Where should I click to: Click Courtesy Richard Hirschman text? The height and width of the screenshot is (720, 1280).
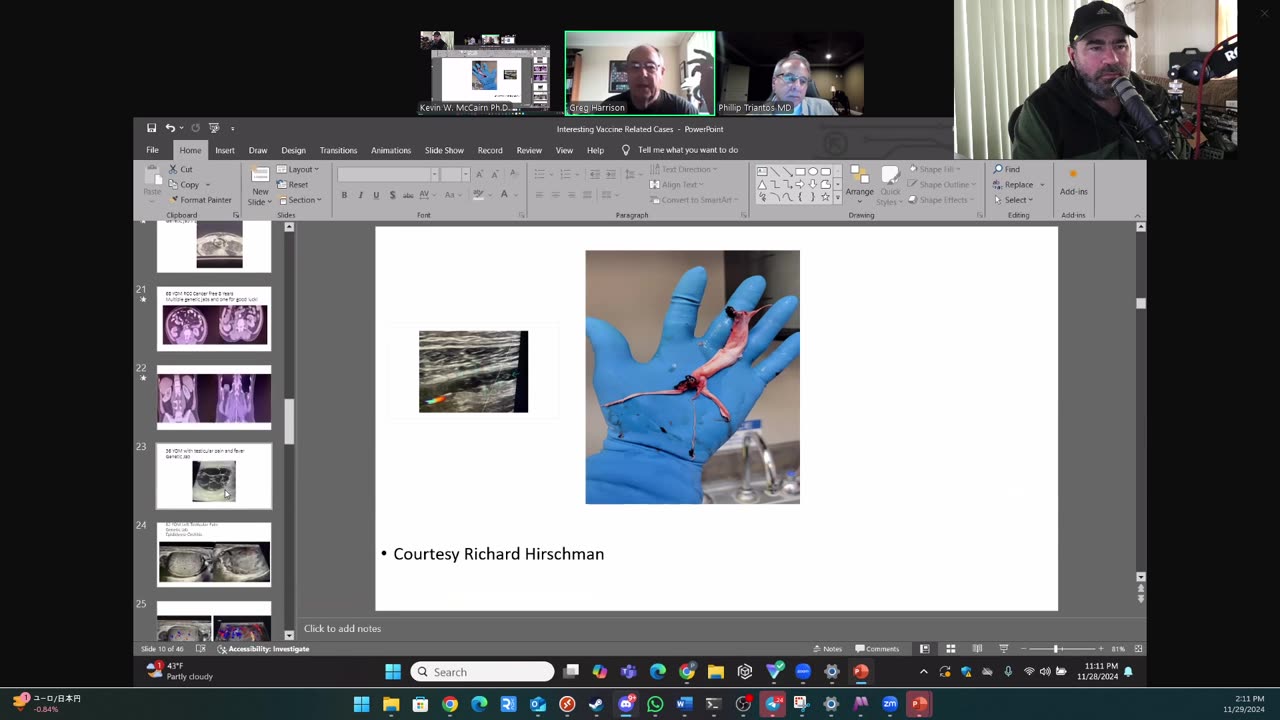tap(499, 554)
